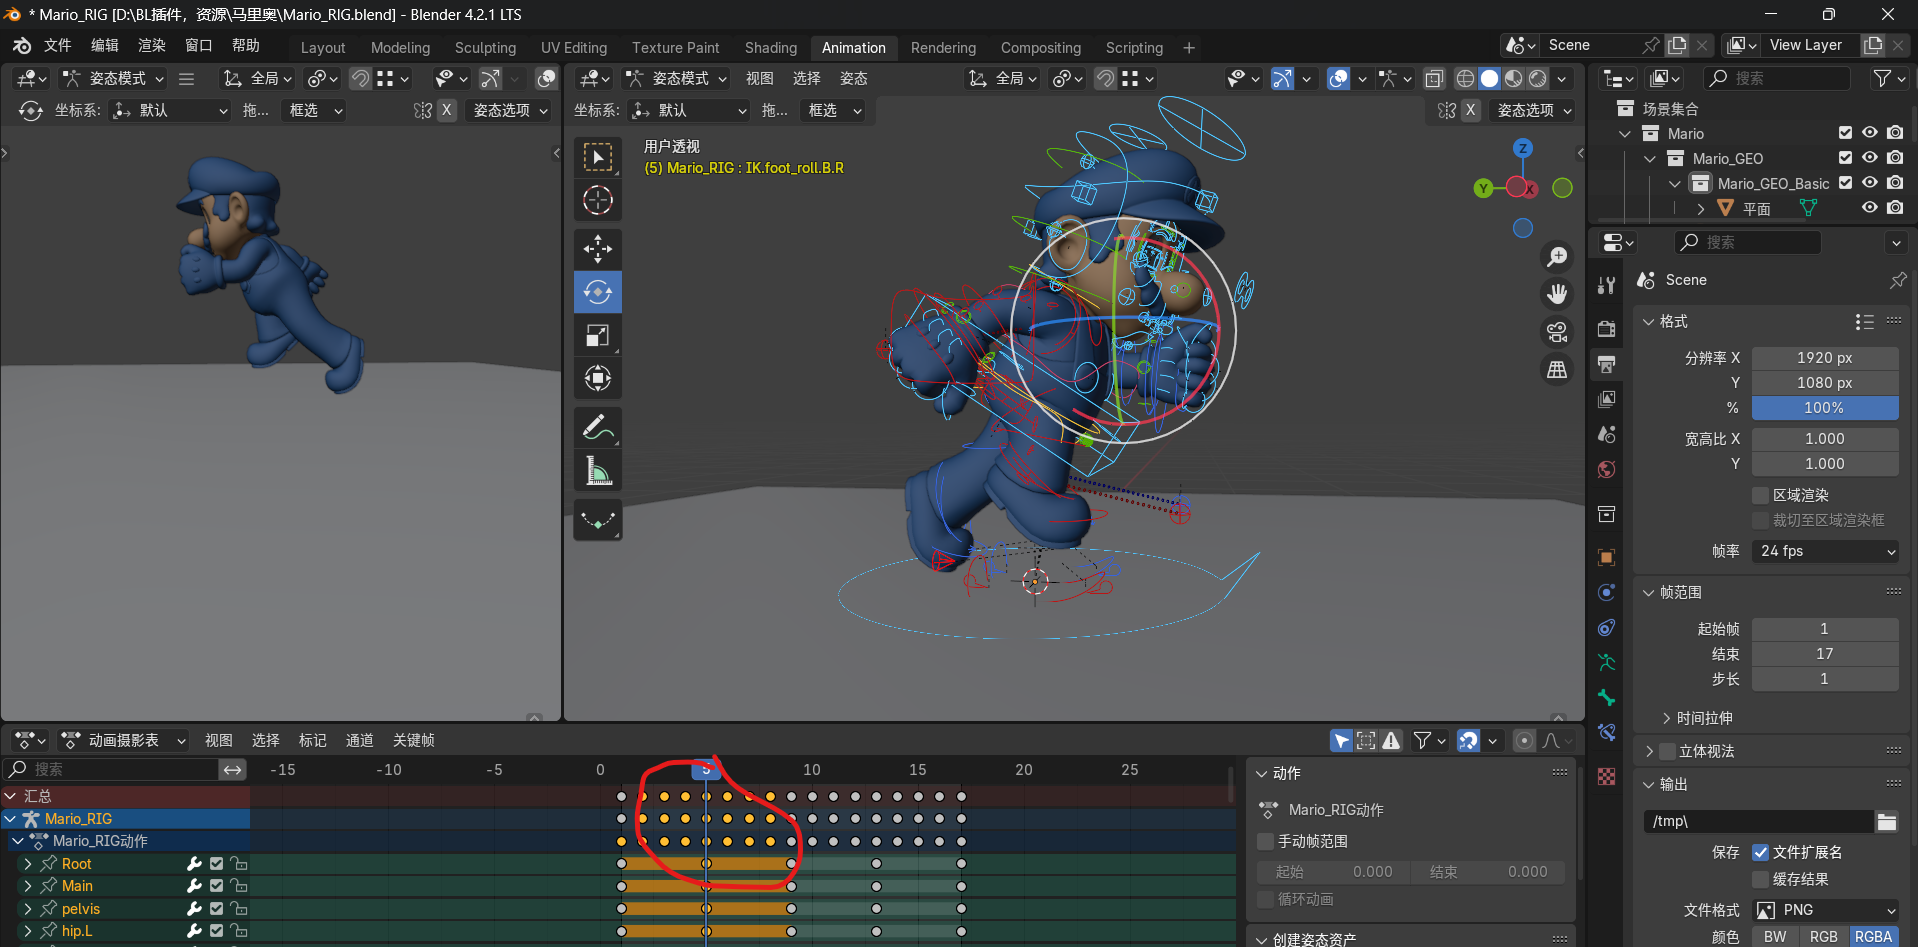This screenshot has width=1918, height=947.
Task: Collapse the 格式 panel
Action: (x=1648, y=321)
